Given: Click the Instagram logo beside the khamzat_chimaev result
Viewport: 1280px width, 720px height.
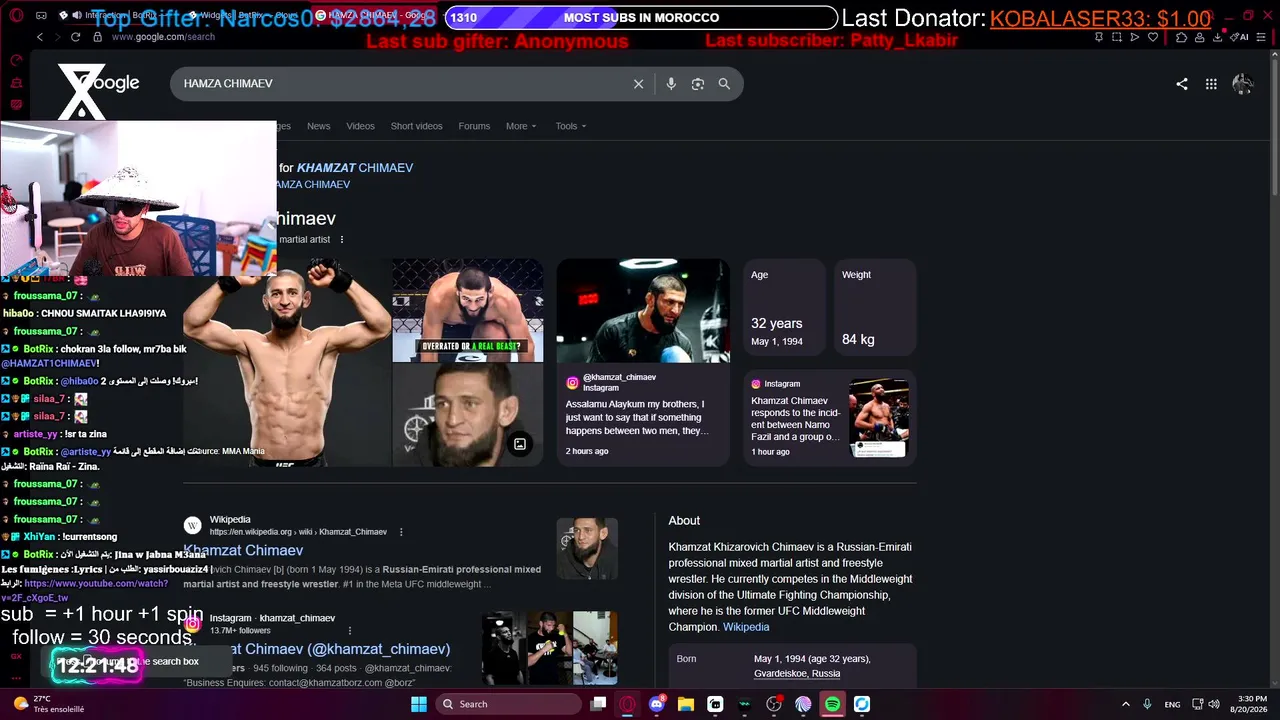Looking at the screenshot, I should (192, 624).
